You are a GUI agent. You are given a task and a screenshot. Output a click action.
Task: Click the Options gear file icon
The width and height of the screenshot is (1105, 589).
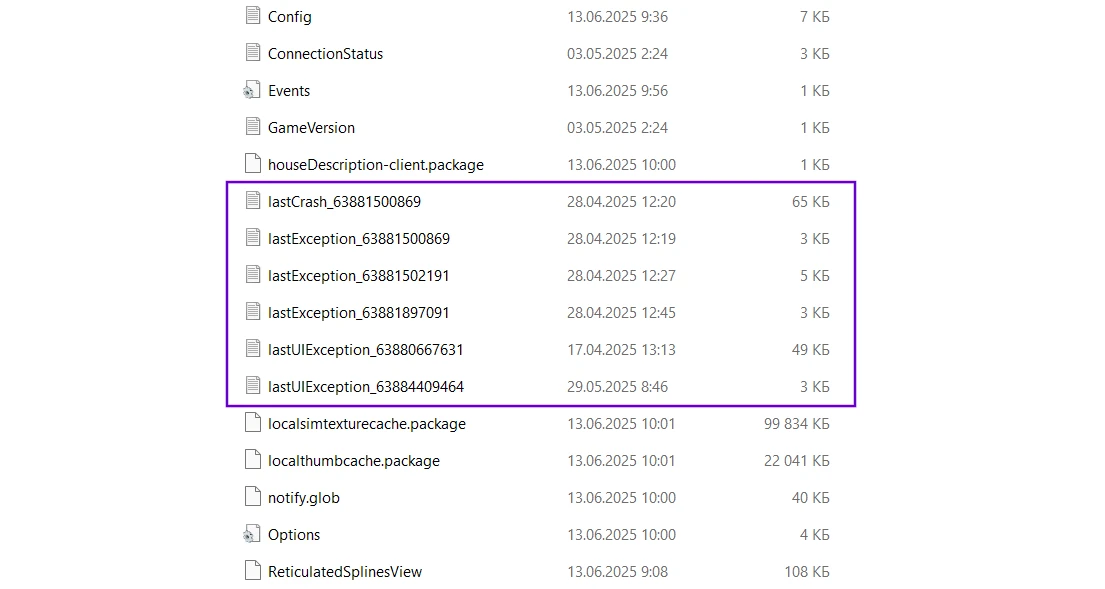(252, 534)
